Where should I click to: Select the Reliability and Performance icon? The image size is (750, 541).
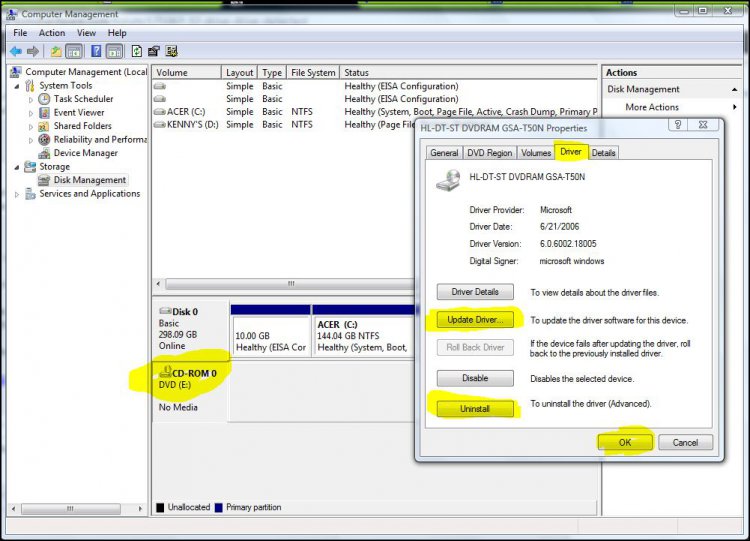pyautogui.click(x=44, y=140)
